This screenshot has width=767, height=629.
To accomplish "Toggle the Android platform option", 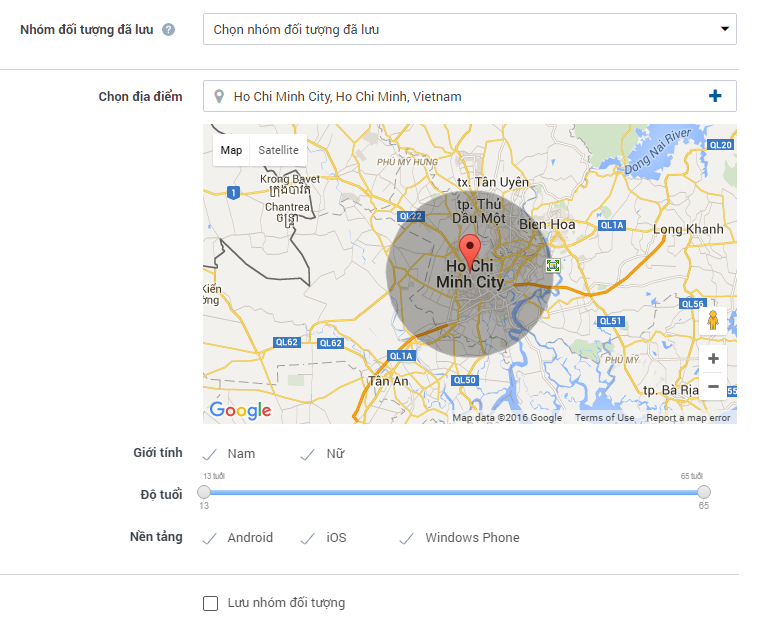I will tap(238, 538).
